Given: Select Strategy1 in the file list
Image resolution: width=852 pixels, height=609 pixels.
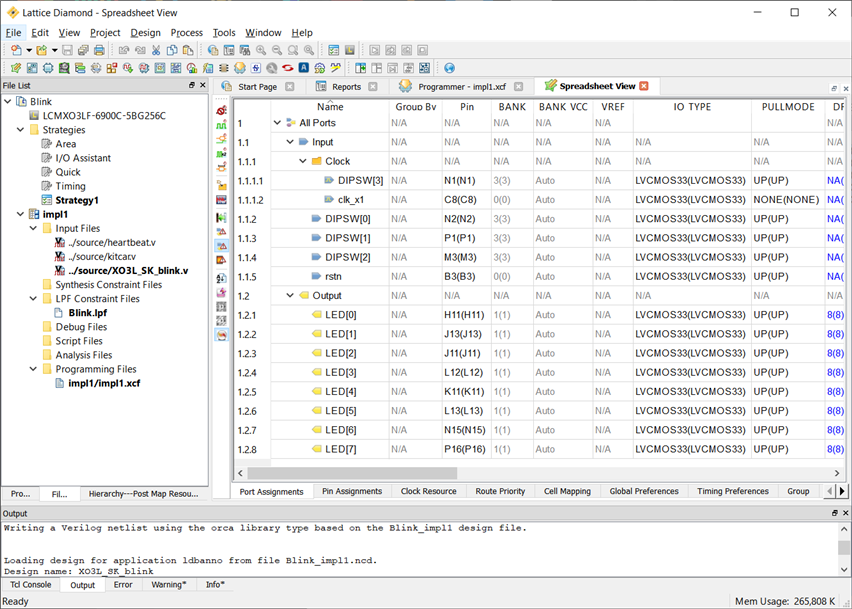Looking at the screenshot, I should (77, 200).
